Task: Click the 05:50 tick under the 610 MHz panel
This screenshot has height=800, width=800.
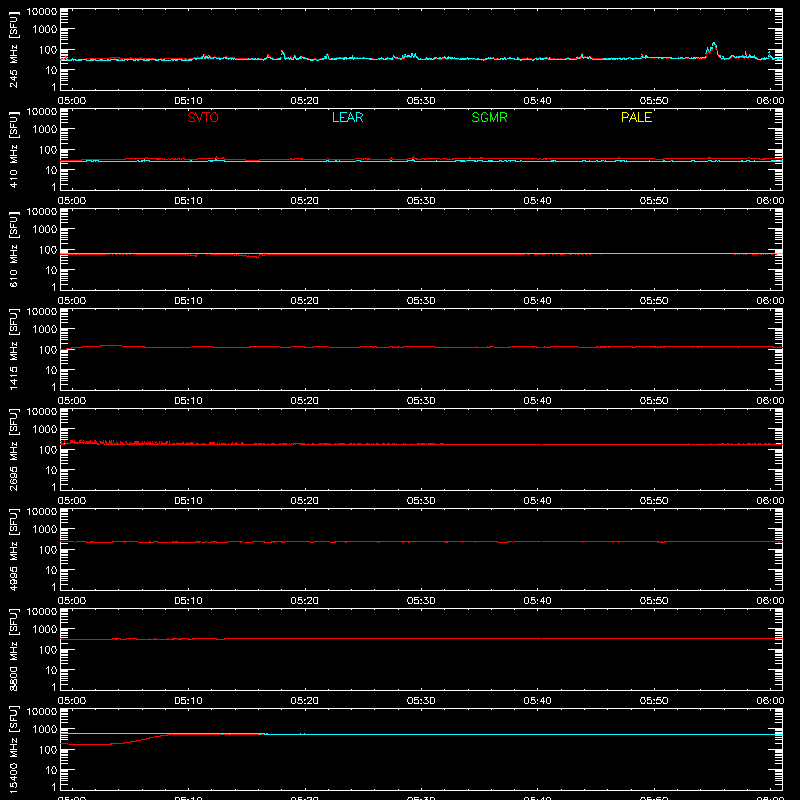Action: coord(654,301)
